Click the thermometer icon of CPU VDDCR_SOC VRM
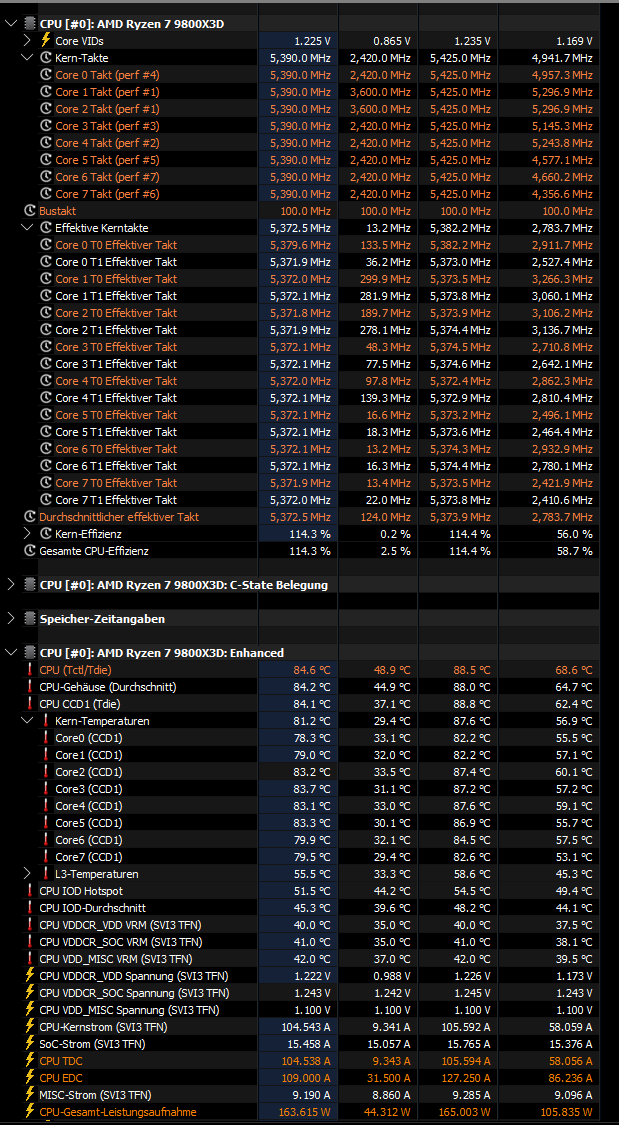The image size is (619, 1125). (x=29, y=942)
